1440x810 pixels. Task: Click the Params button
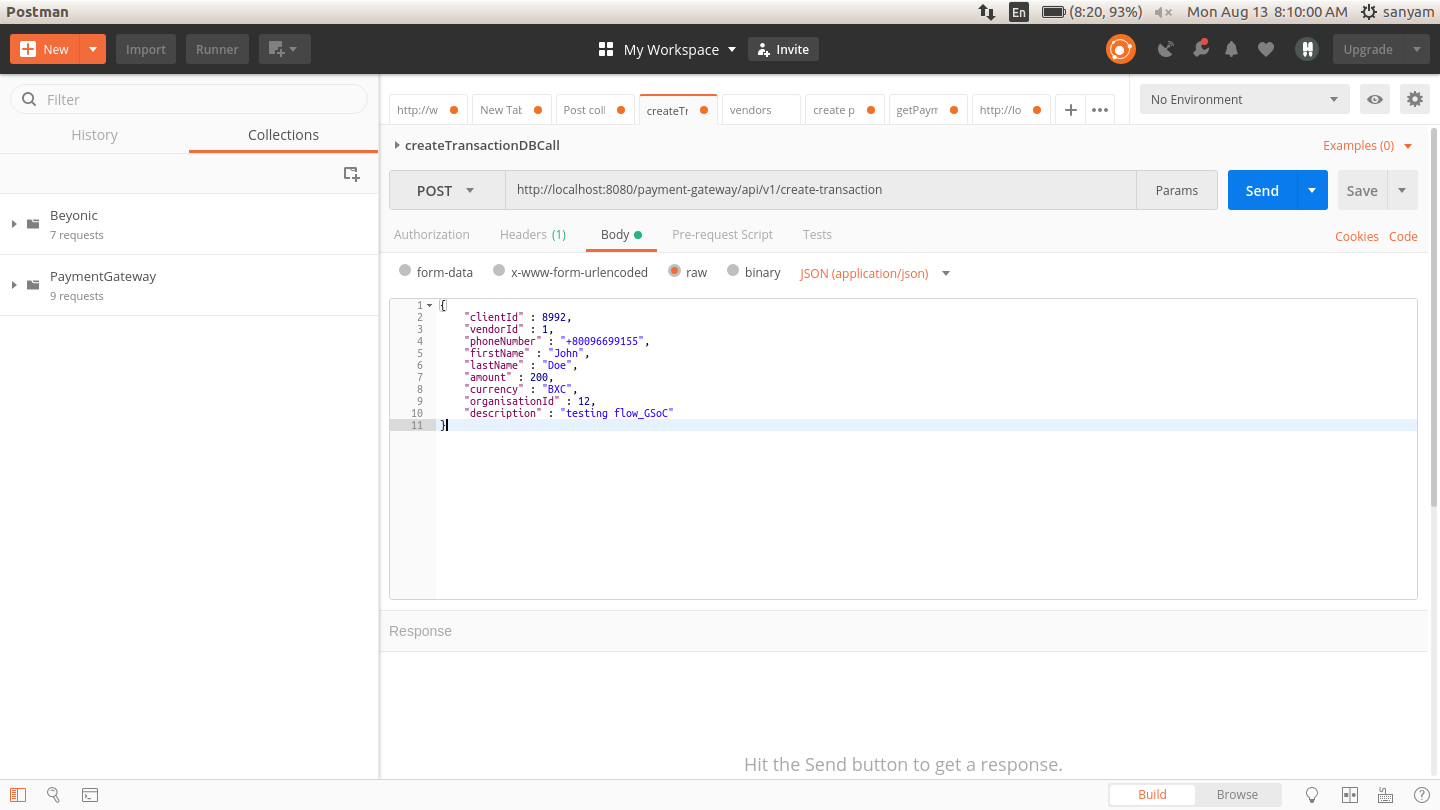tap(1177, 190)
